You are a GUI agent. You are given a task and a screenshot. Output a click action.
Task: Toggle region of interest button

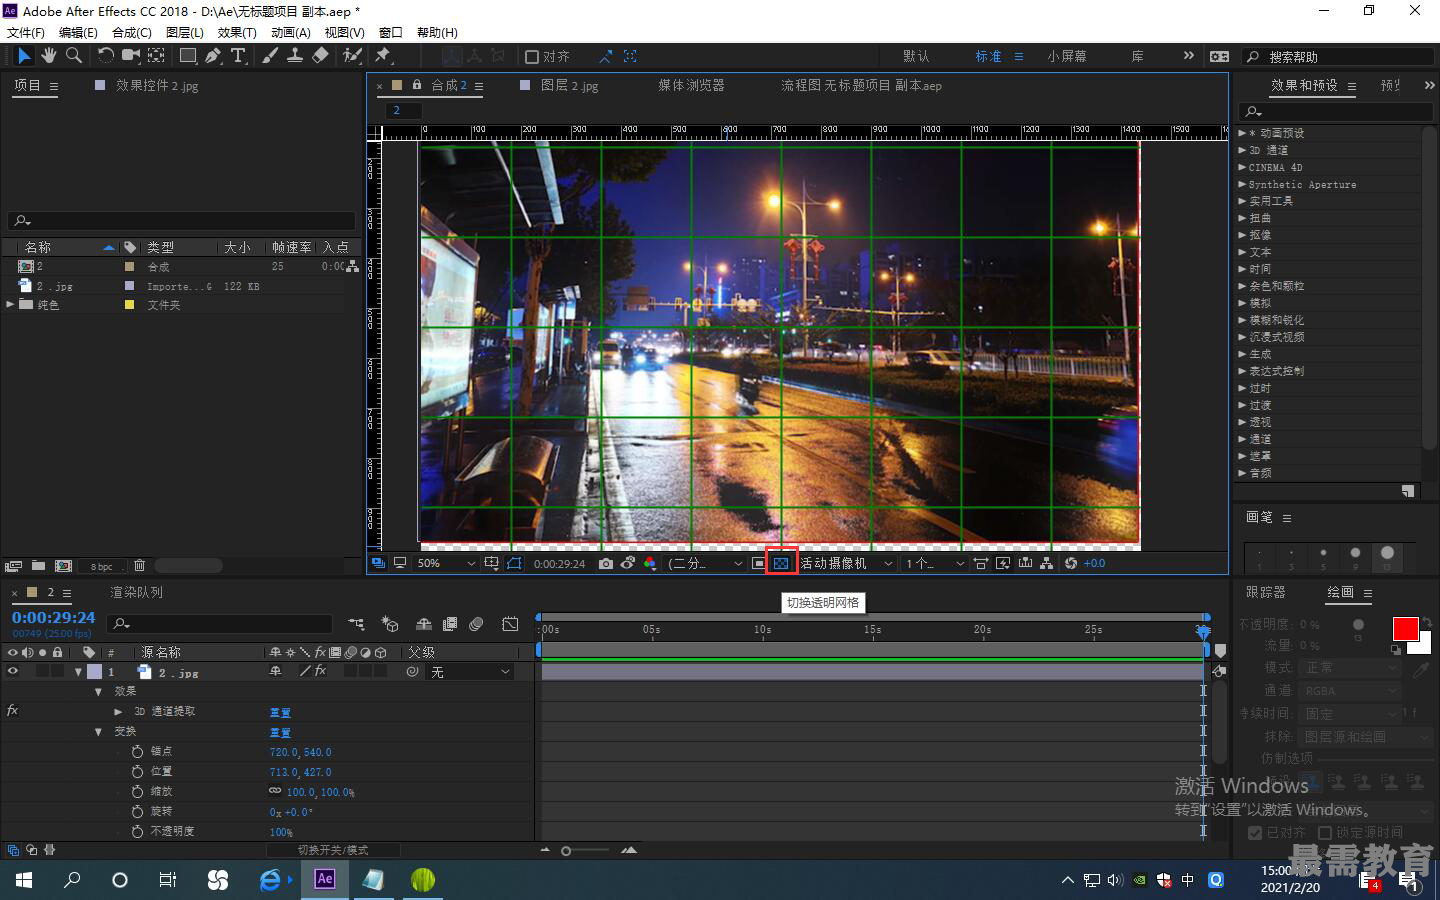(759, 564)
